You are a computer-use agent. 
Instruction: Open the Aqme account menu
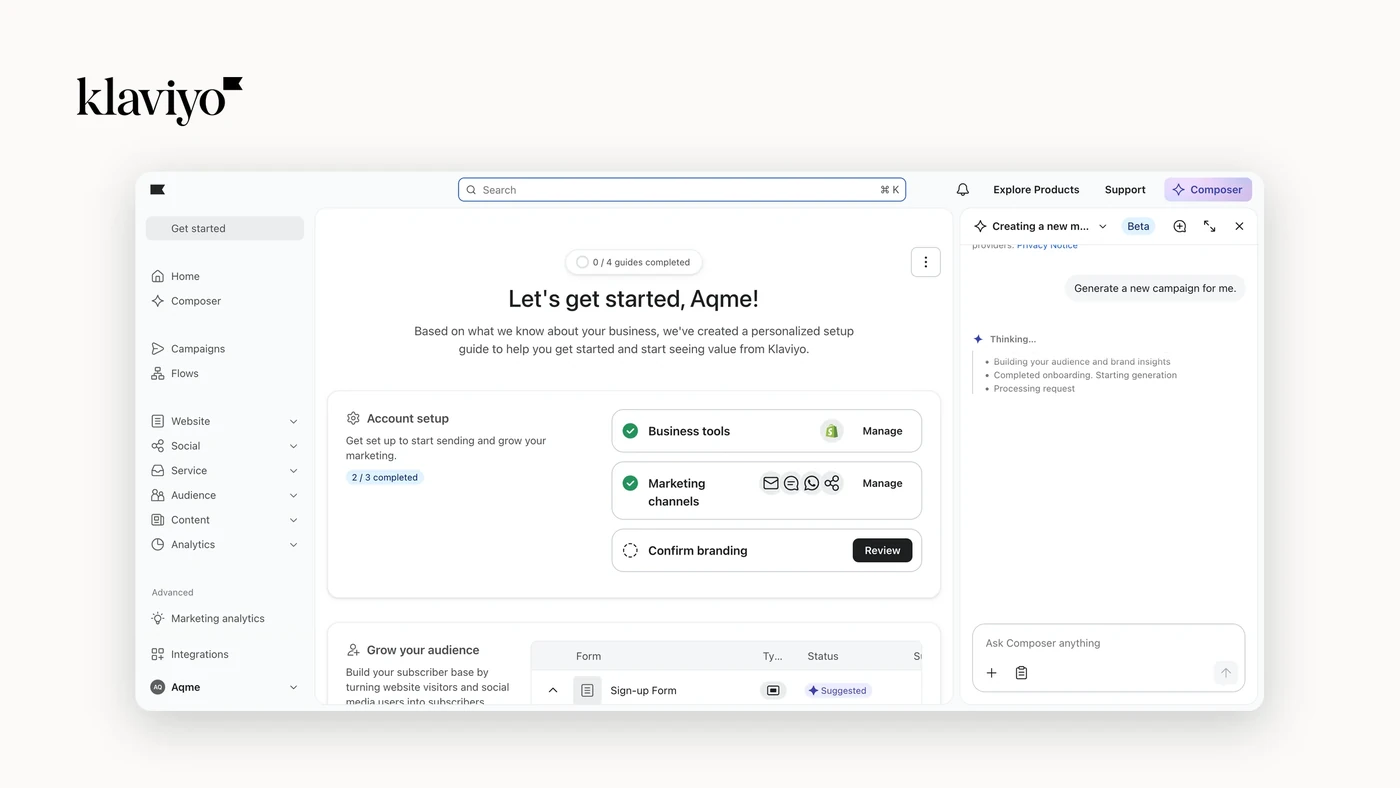point(225,687)
